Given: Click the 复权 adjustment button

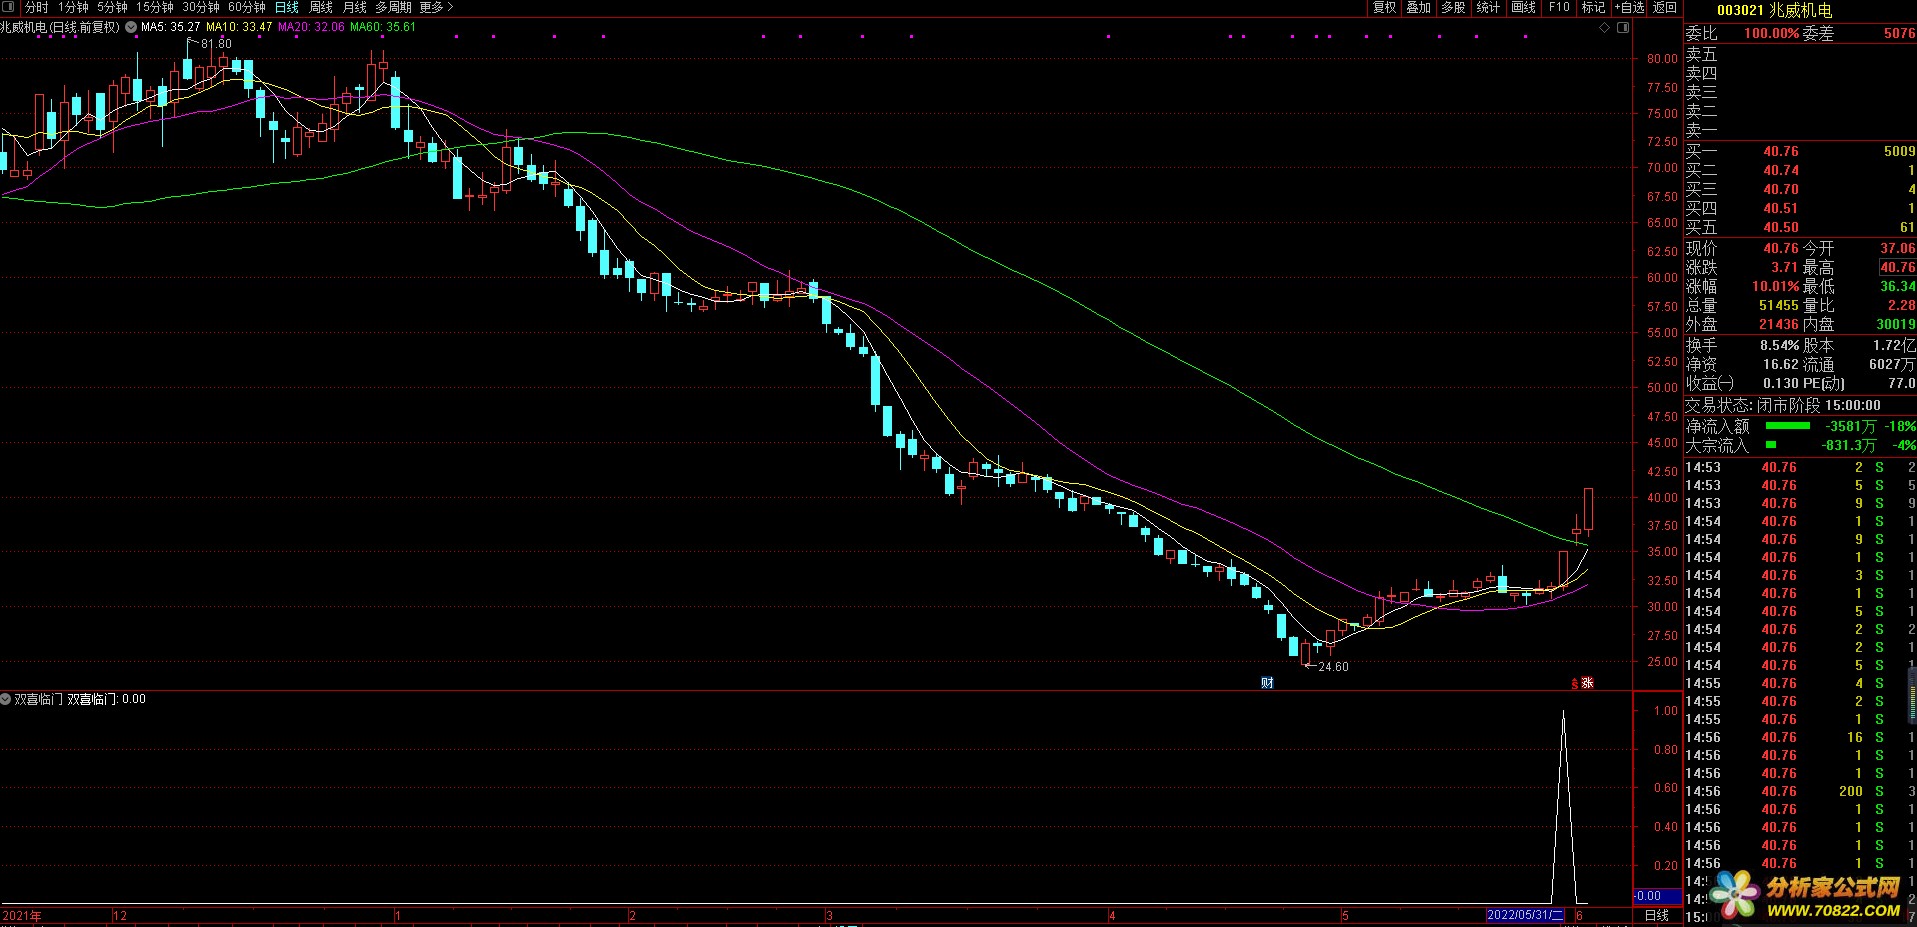Looking at the screenshot, I should tap(1384, 7).
